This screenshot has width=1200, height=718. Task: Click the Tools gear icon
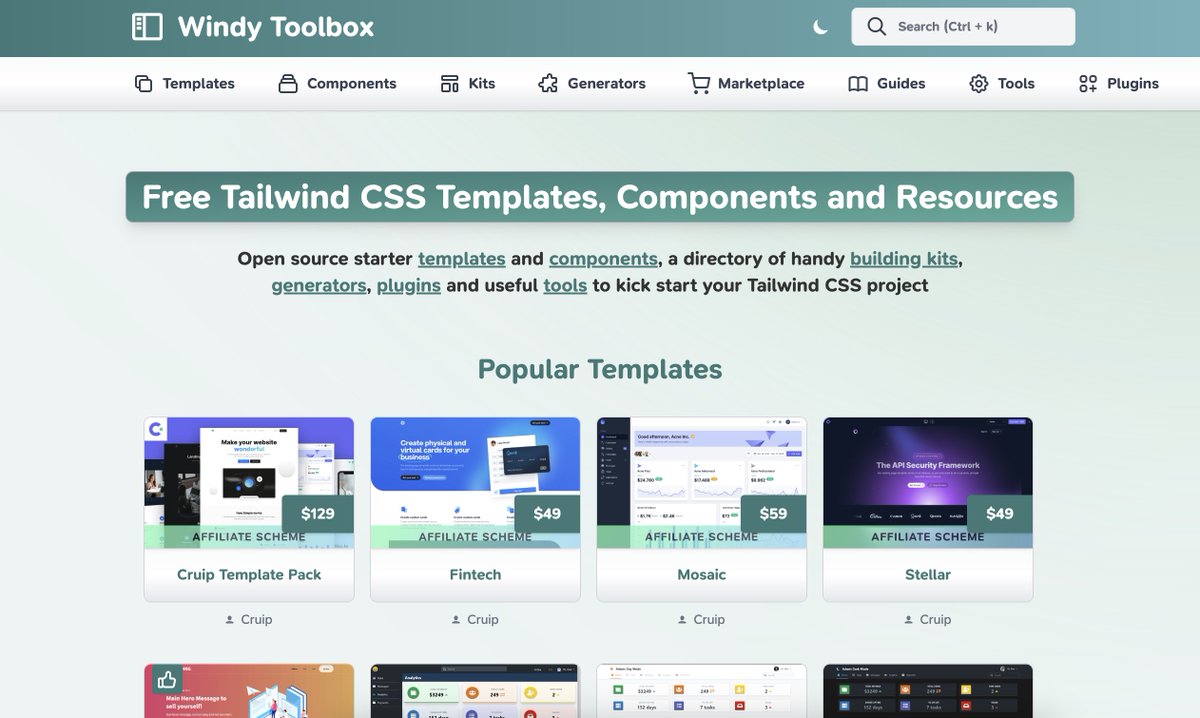pyautogui.click(x=979, y=84)
